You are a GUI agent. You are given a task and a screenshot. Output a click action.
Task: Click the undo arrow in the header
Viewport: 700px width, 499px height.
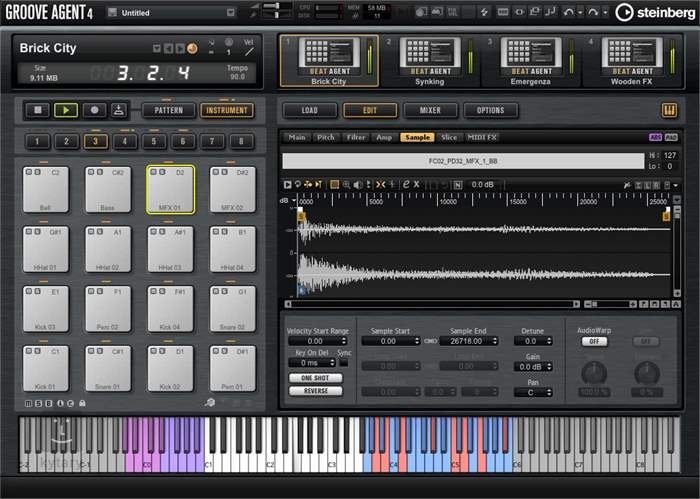[x=568, y=12]
